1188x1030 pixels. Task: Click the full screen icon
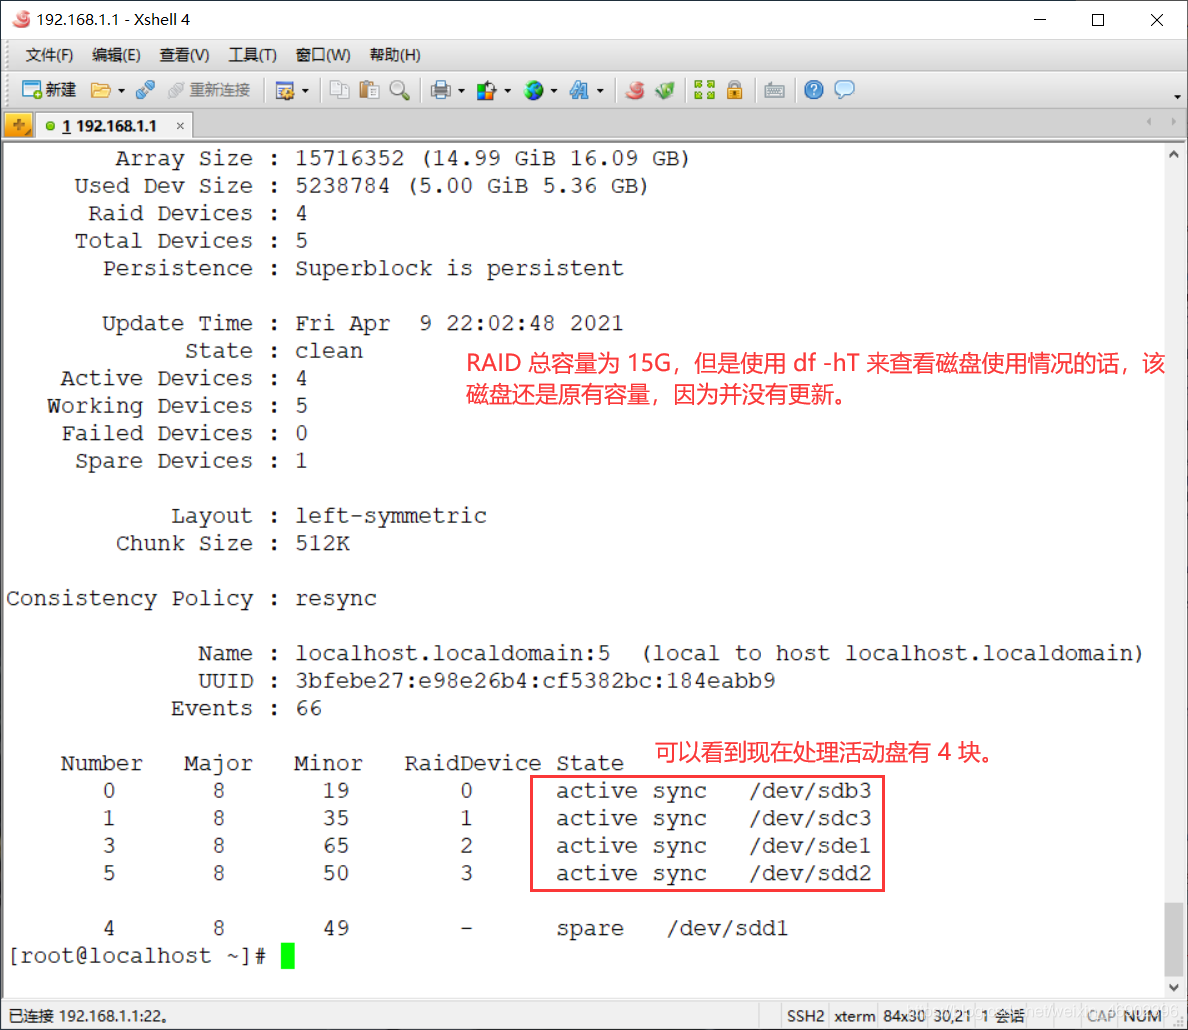pyautogui.click(x=705, y=90)
